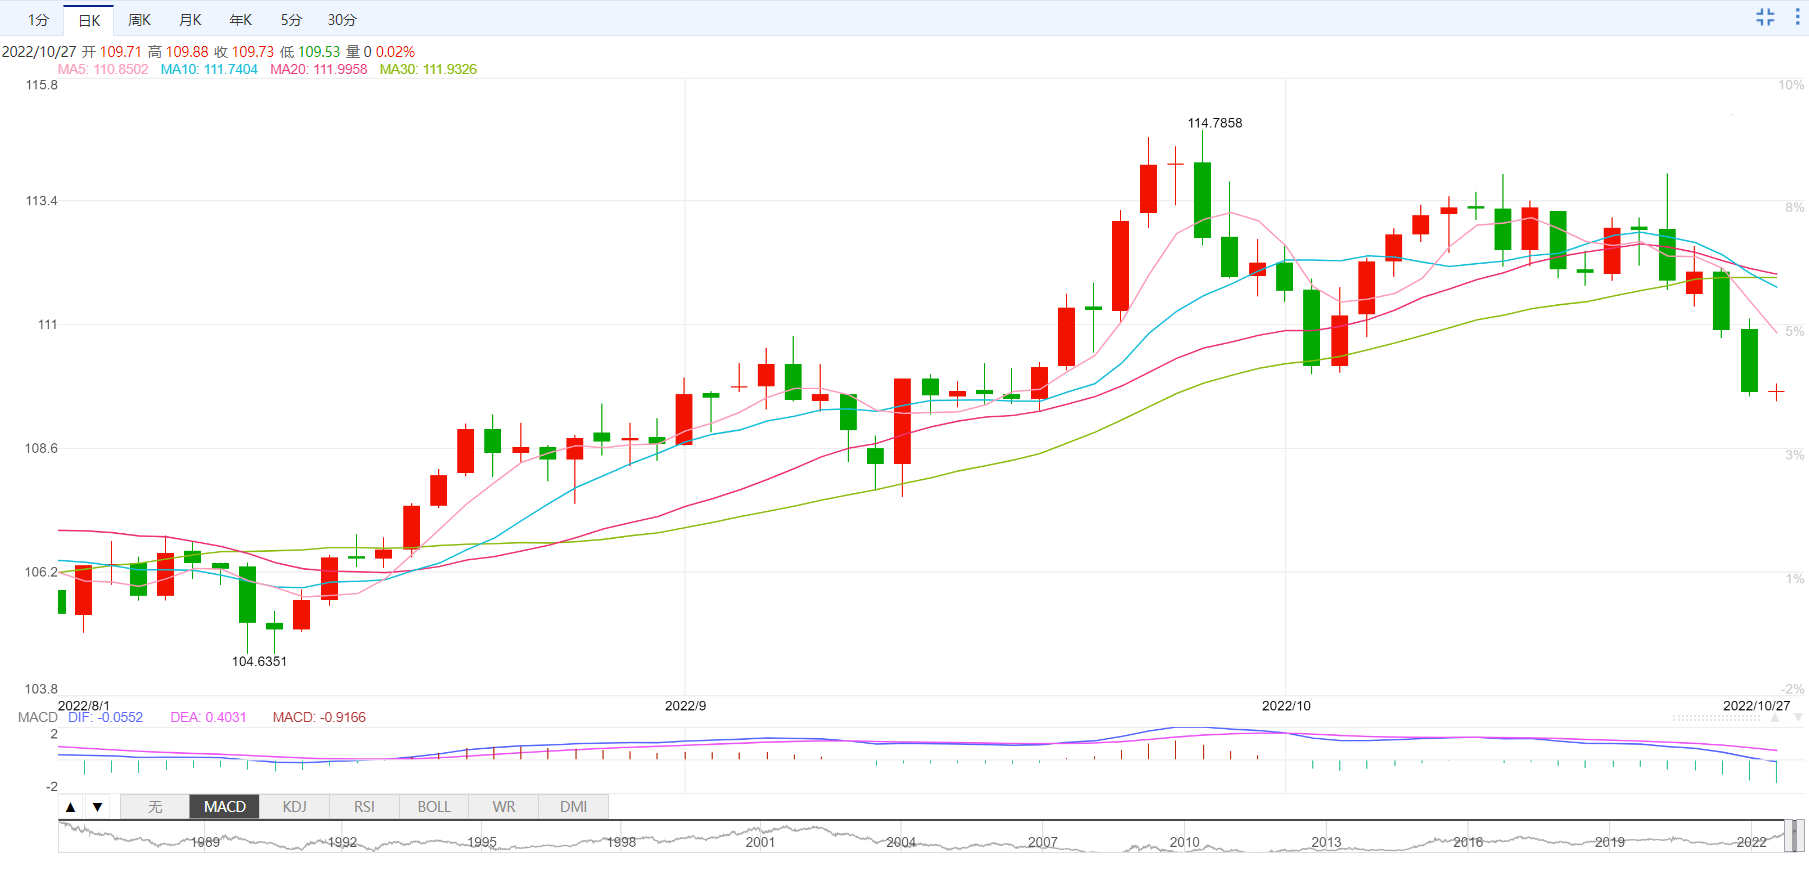Click the 2010 area in overview timeline

(x=1184, y=841)
